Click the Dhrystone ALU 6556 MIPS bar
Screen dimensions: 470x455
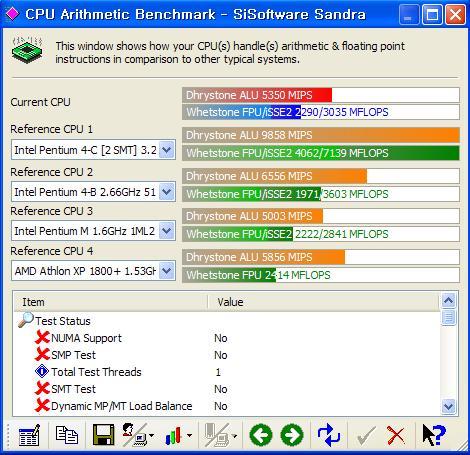click(x=321, y=176)
